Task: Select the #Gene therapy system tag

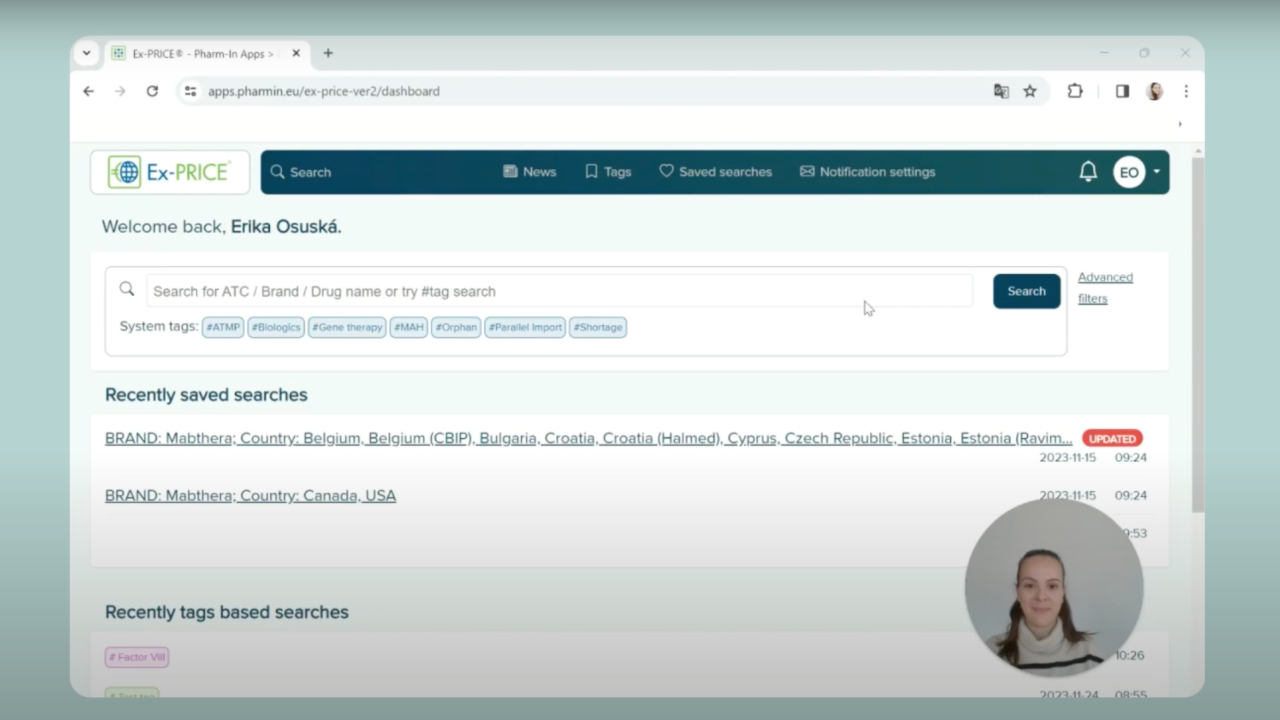Action: (347, 327)
